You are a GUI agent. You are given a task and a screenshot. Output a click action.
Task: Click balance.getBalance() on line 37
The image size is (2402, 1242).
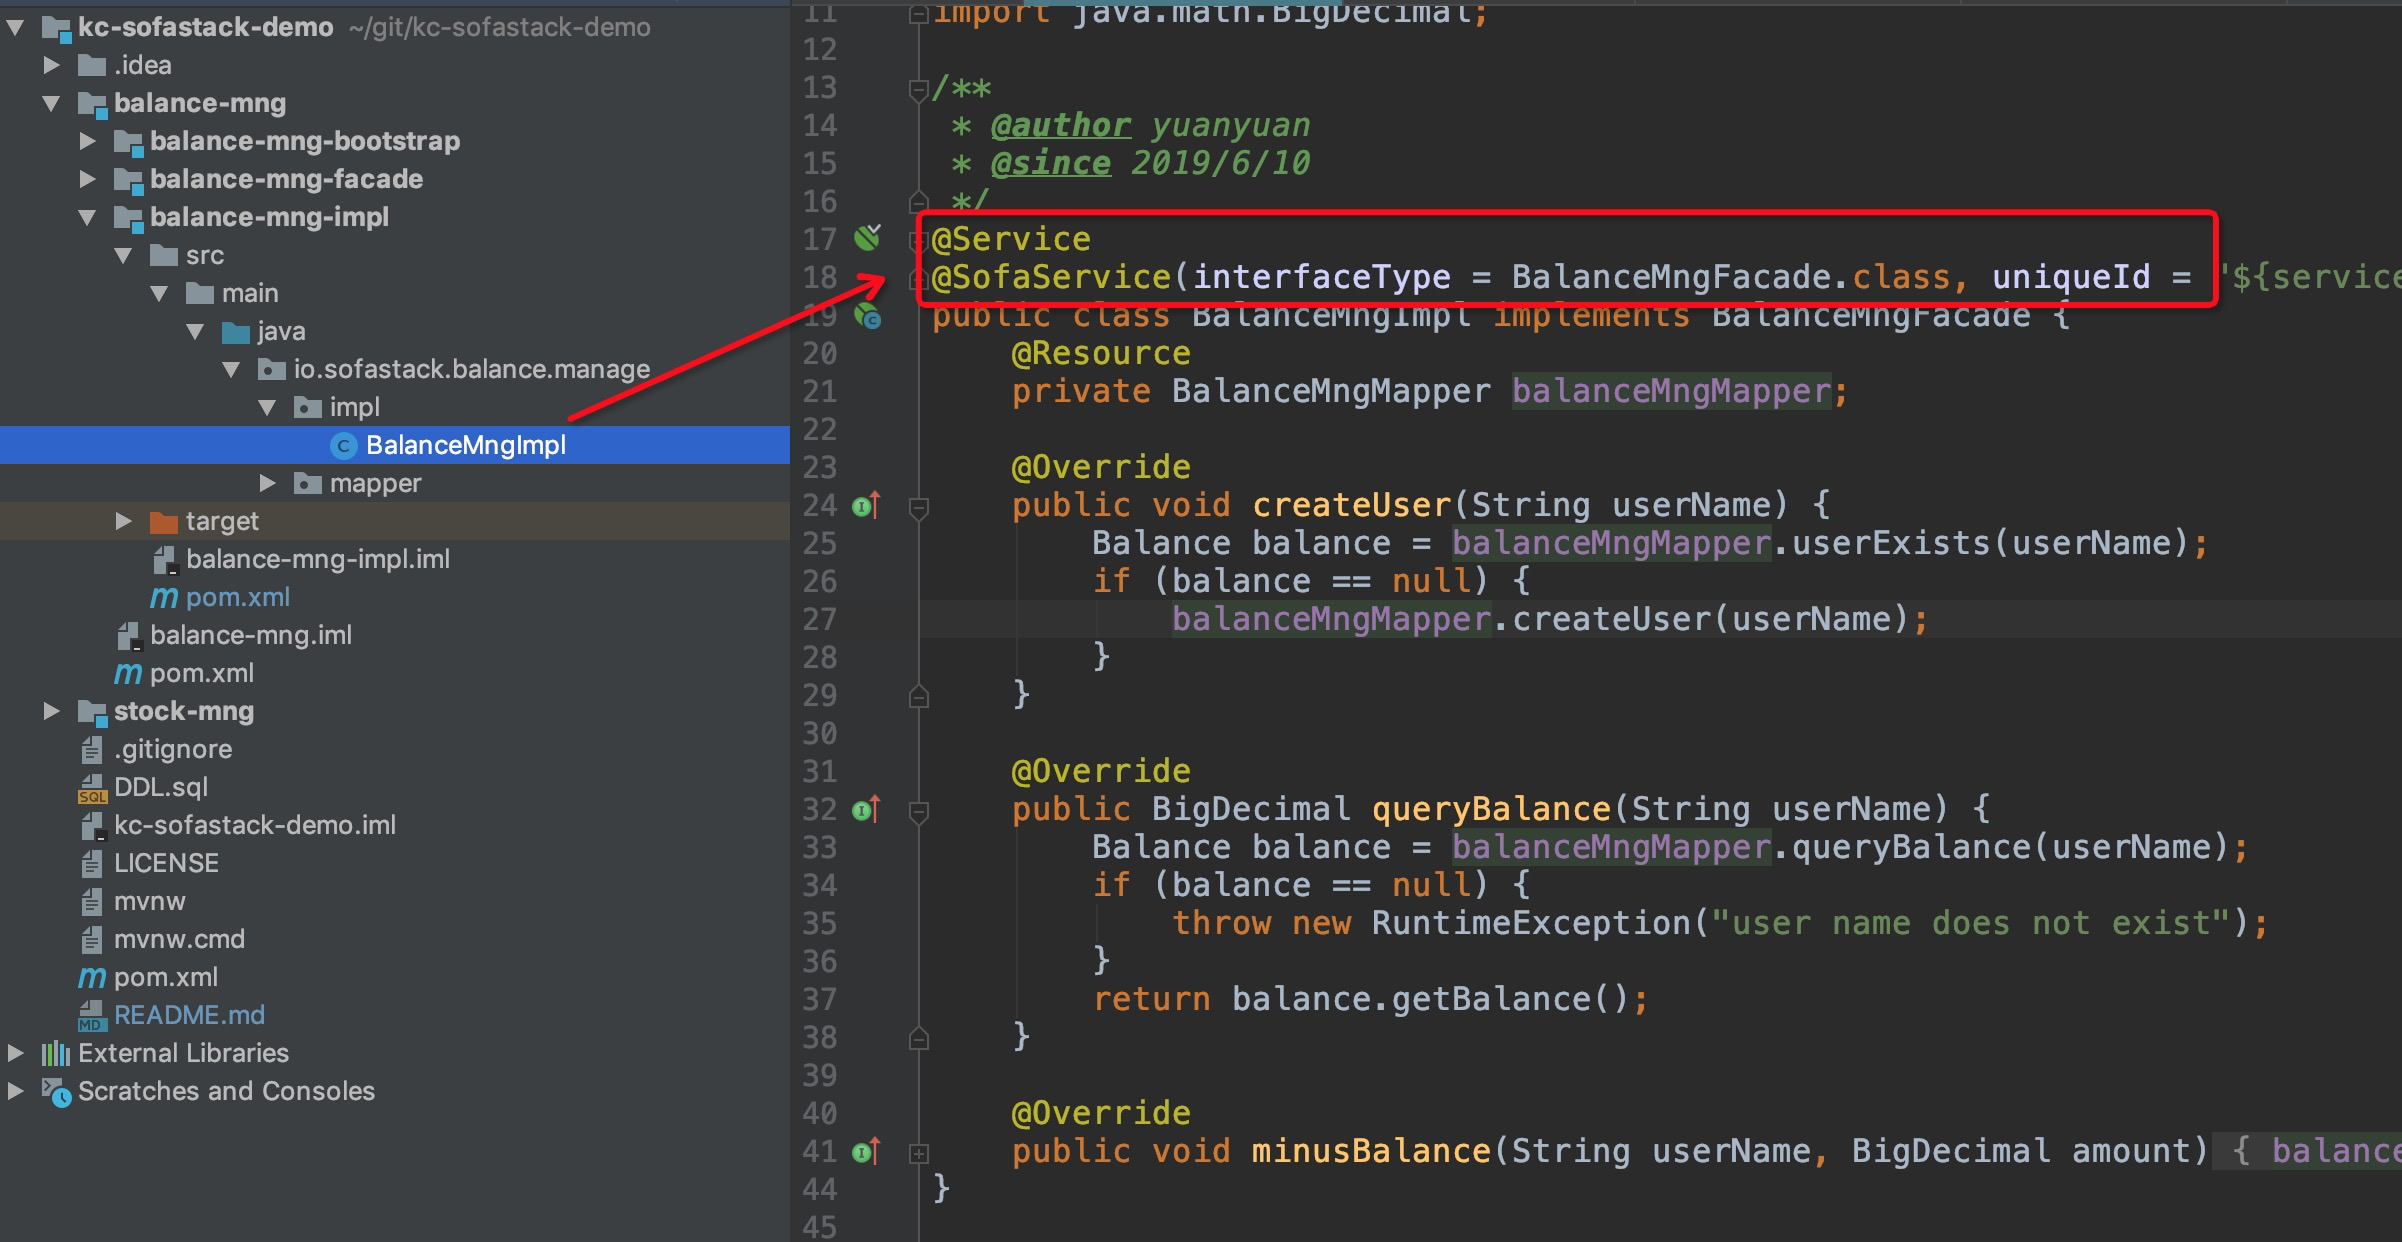pyautogui.click(x=1431, y=999)
